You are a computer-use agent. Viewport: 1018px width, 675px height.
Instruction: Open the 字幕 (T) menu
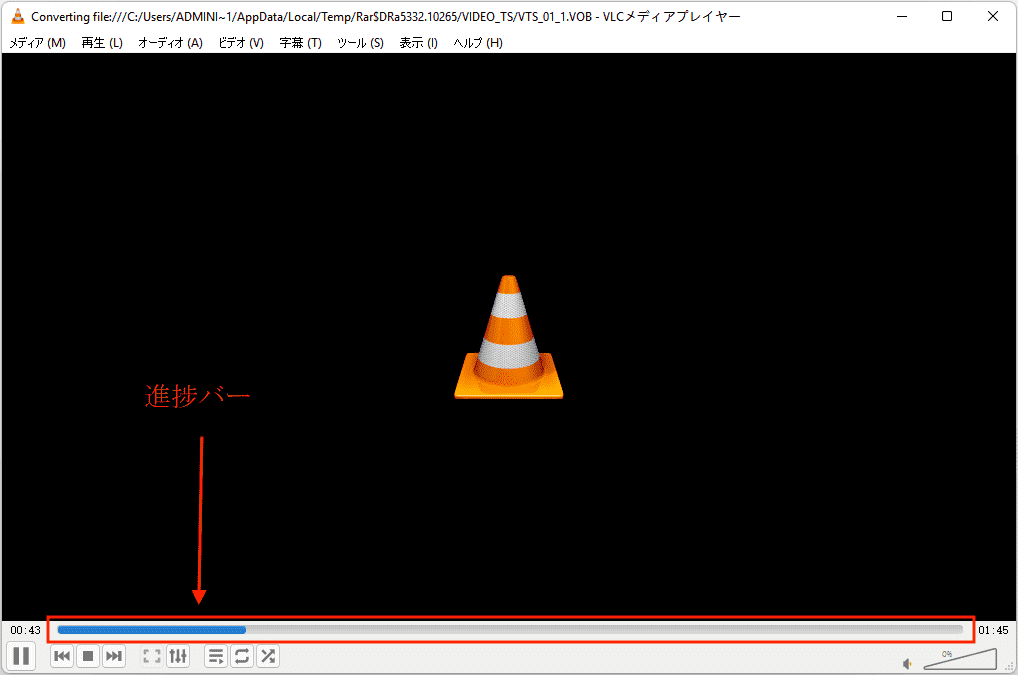pos(301,43)
